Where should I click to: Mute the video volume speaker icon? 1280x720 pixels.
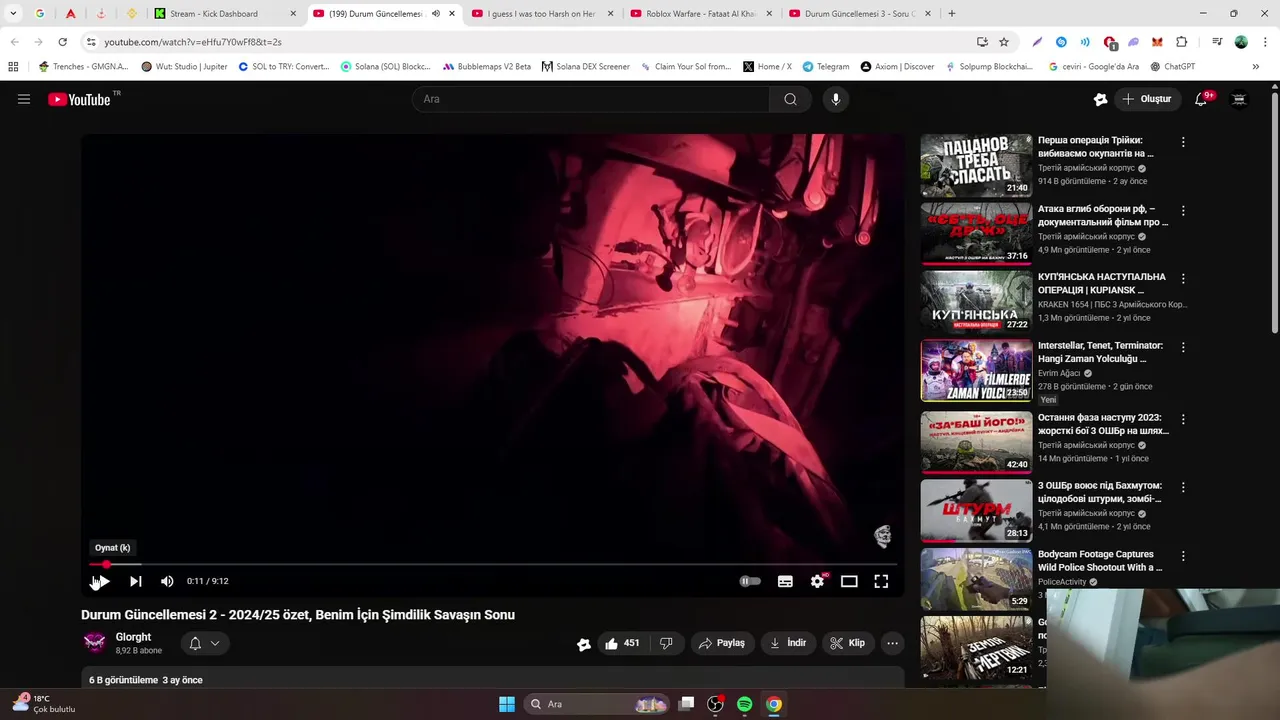167,581
